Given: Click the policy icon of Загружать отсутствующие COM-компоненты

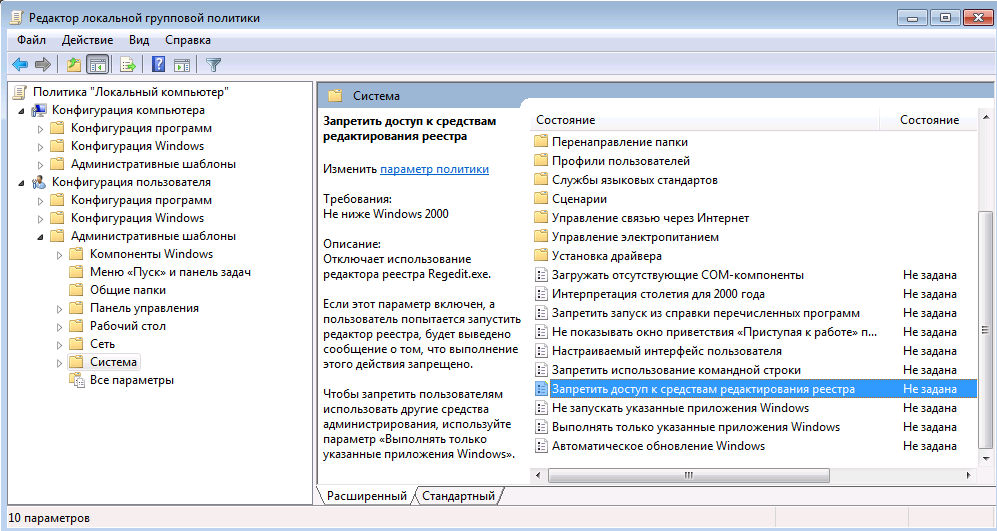Looking at the screenshot, I should coord(541,275).
